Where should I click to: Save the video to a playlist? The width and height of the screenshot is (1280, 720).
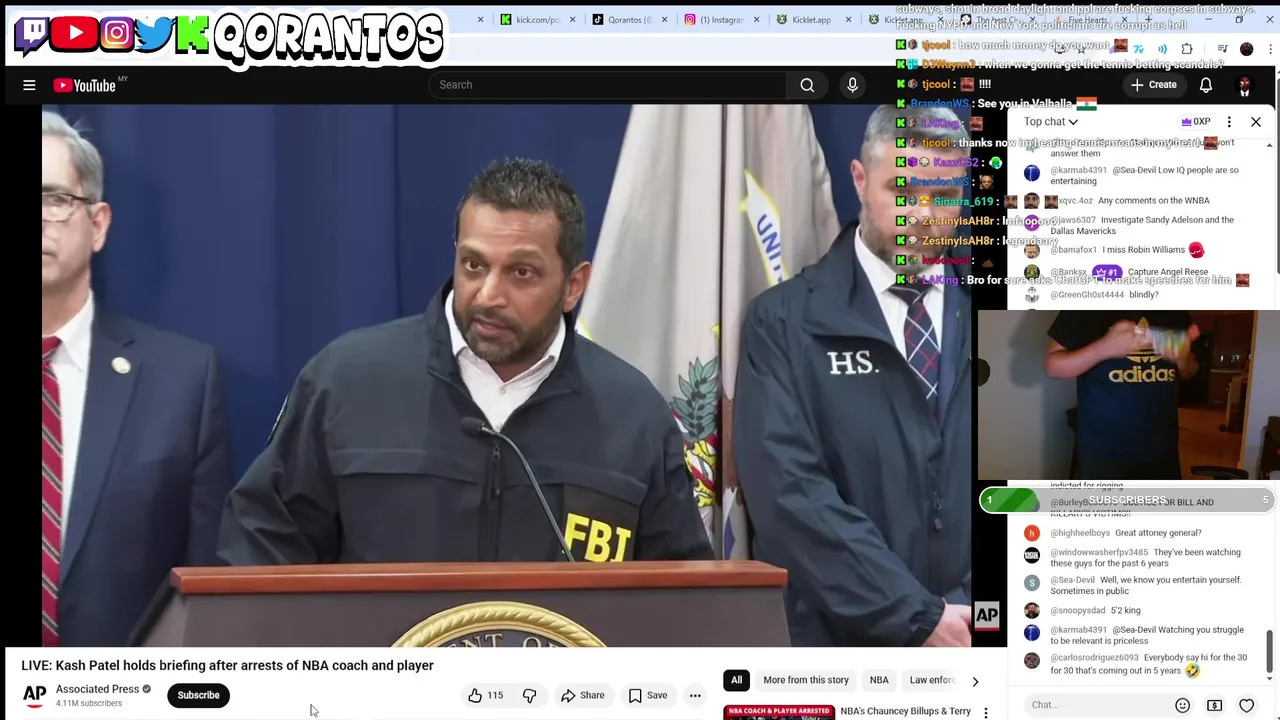pyautogui.click(x=647, y=695)
